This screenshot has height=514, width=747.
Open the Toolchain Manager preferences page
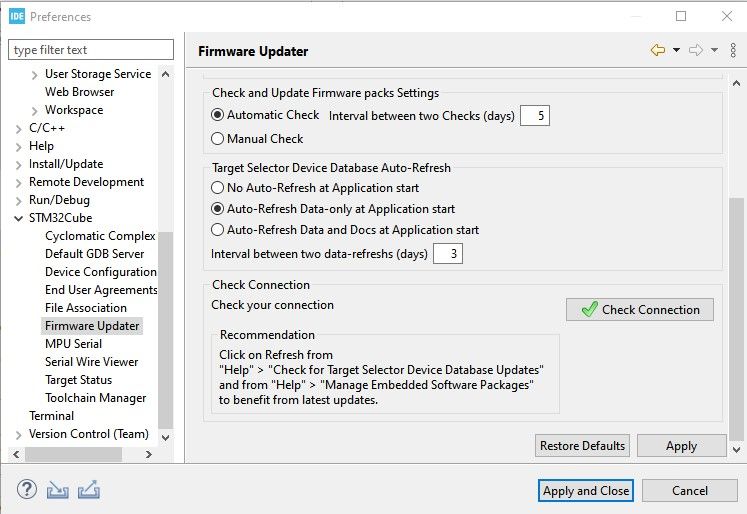click(94, 398)
